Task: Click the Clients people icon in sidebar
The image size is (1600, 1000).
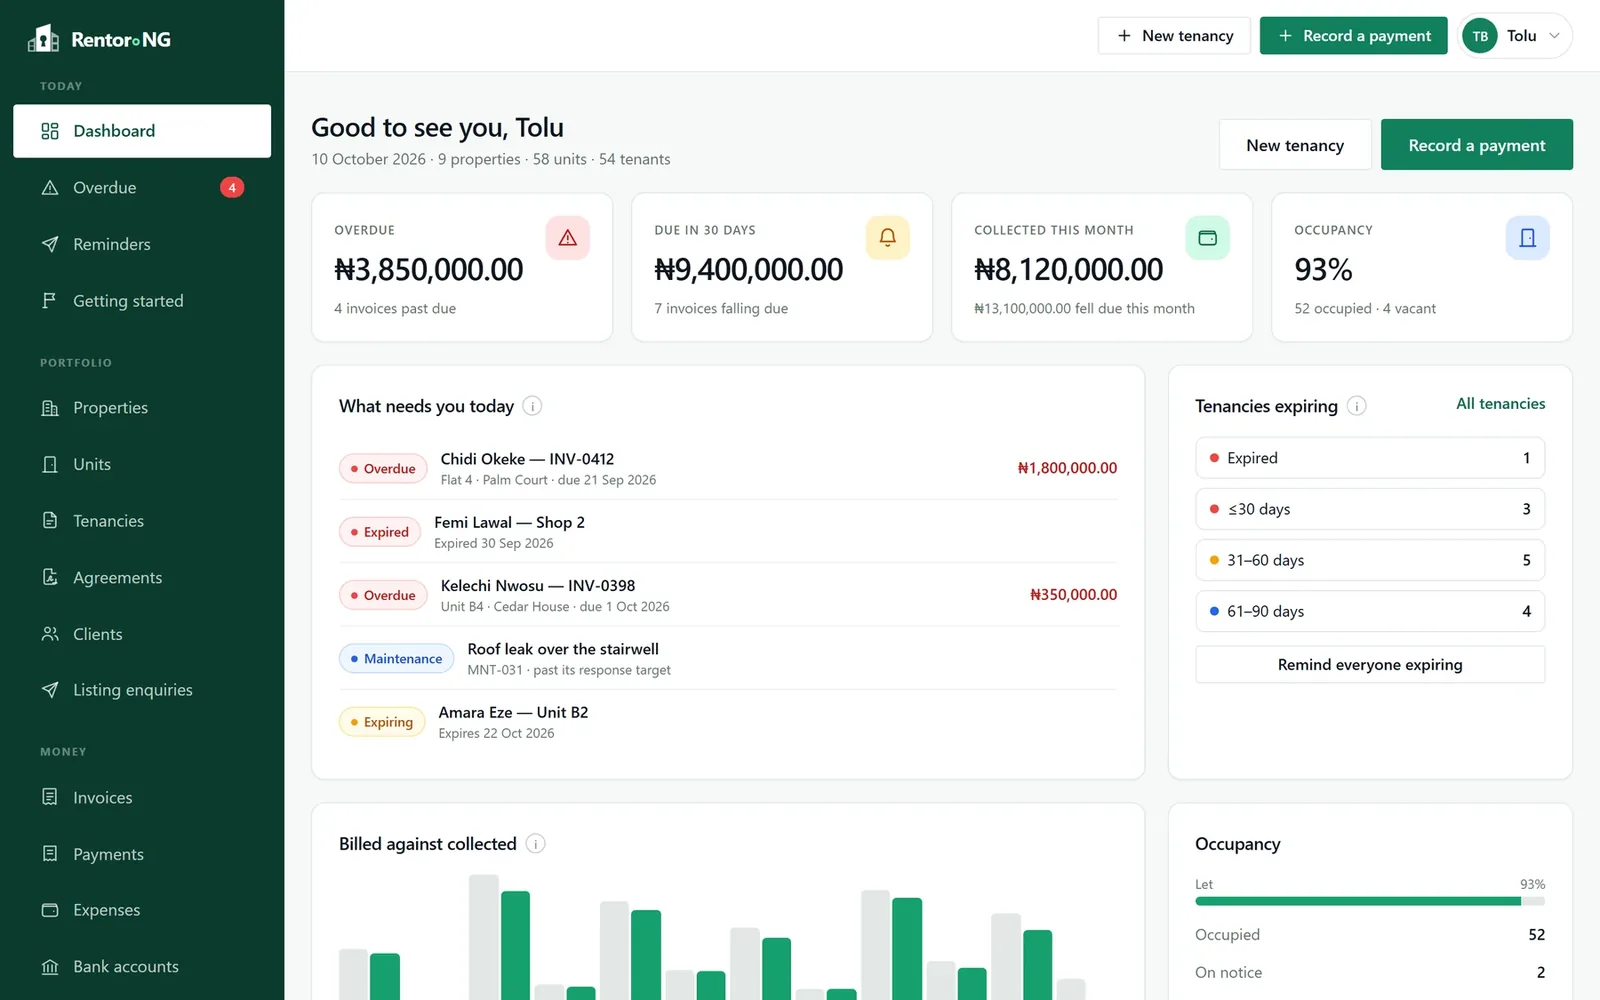Action: pos(50,634)
